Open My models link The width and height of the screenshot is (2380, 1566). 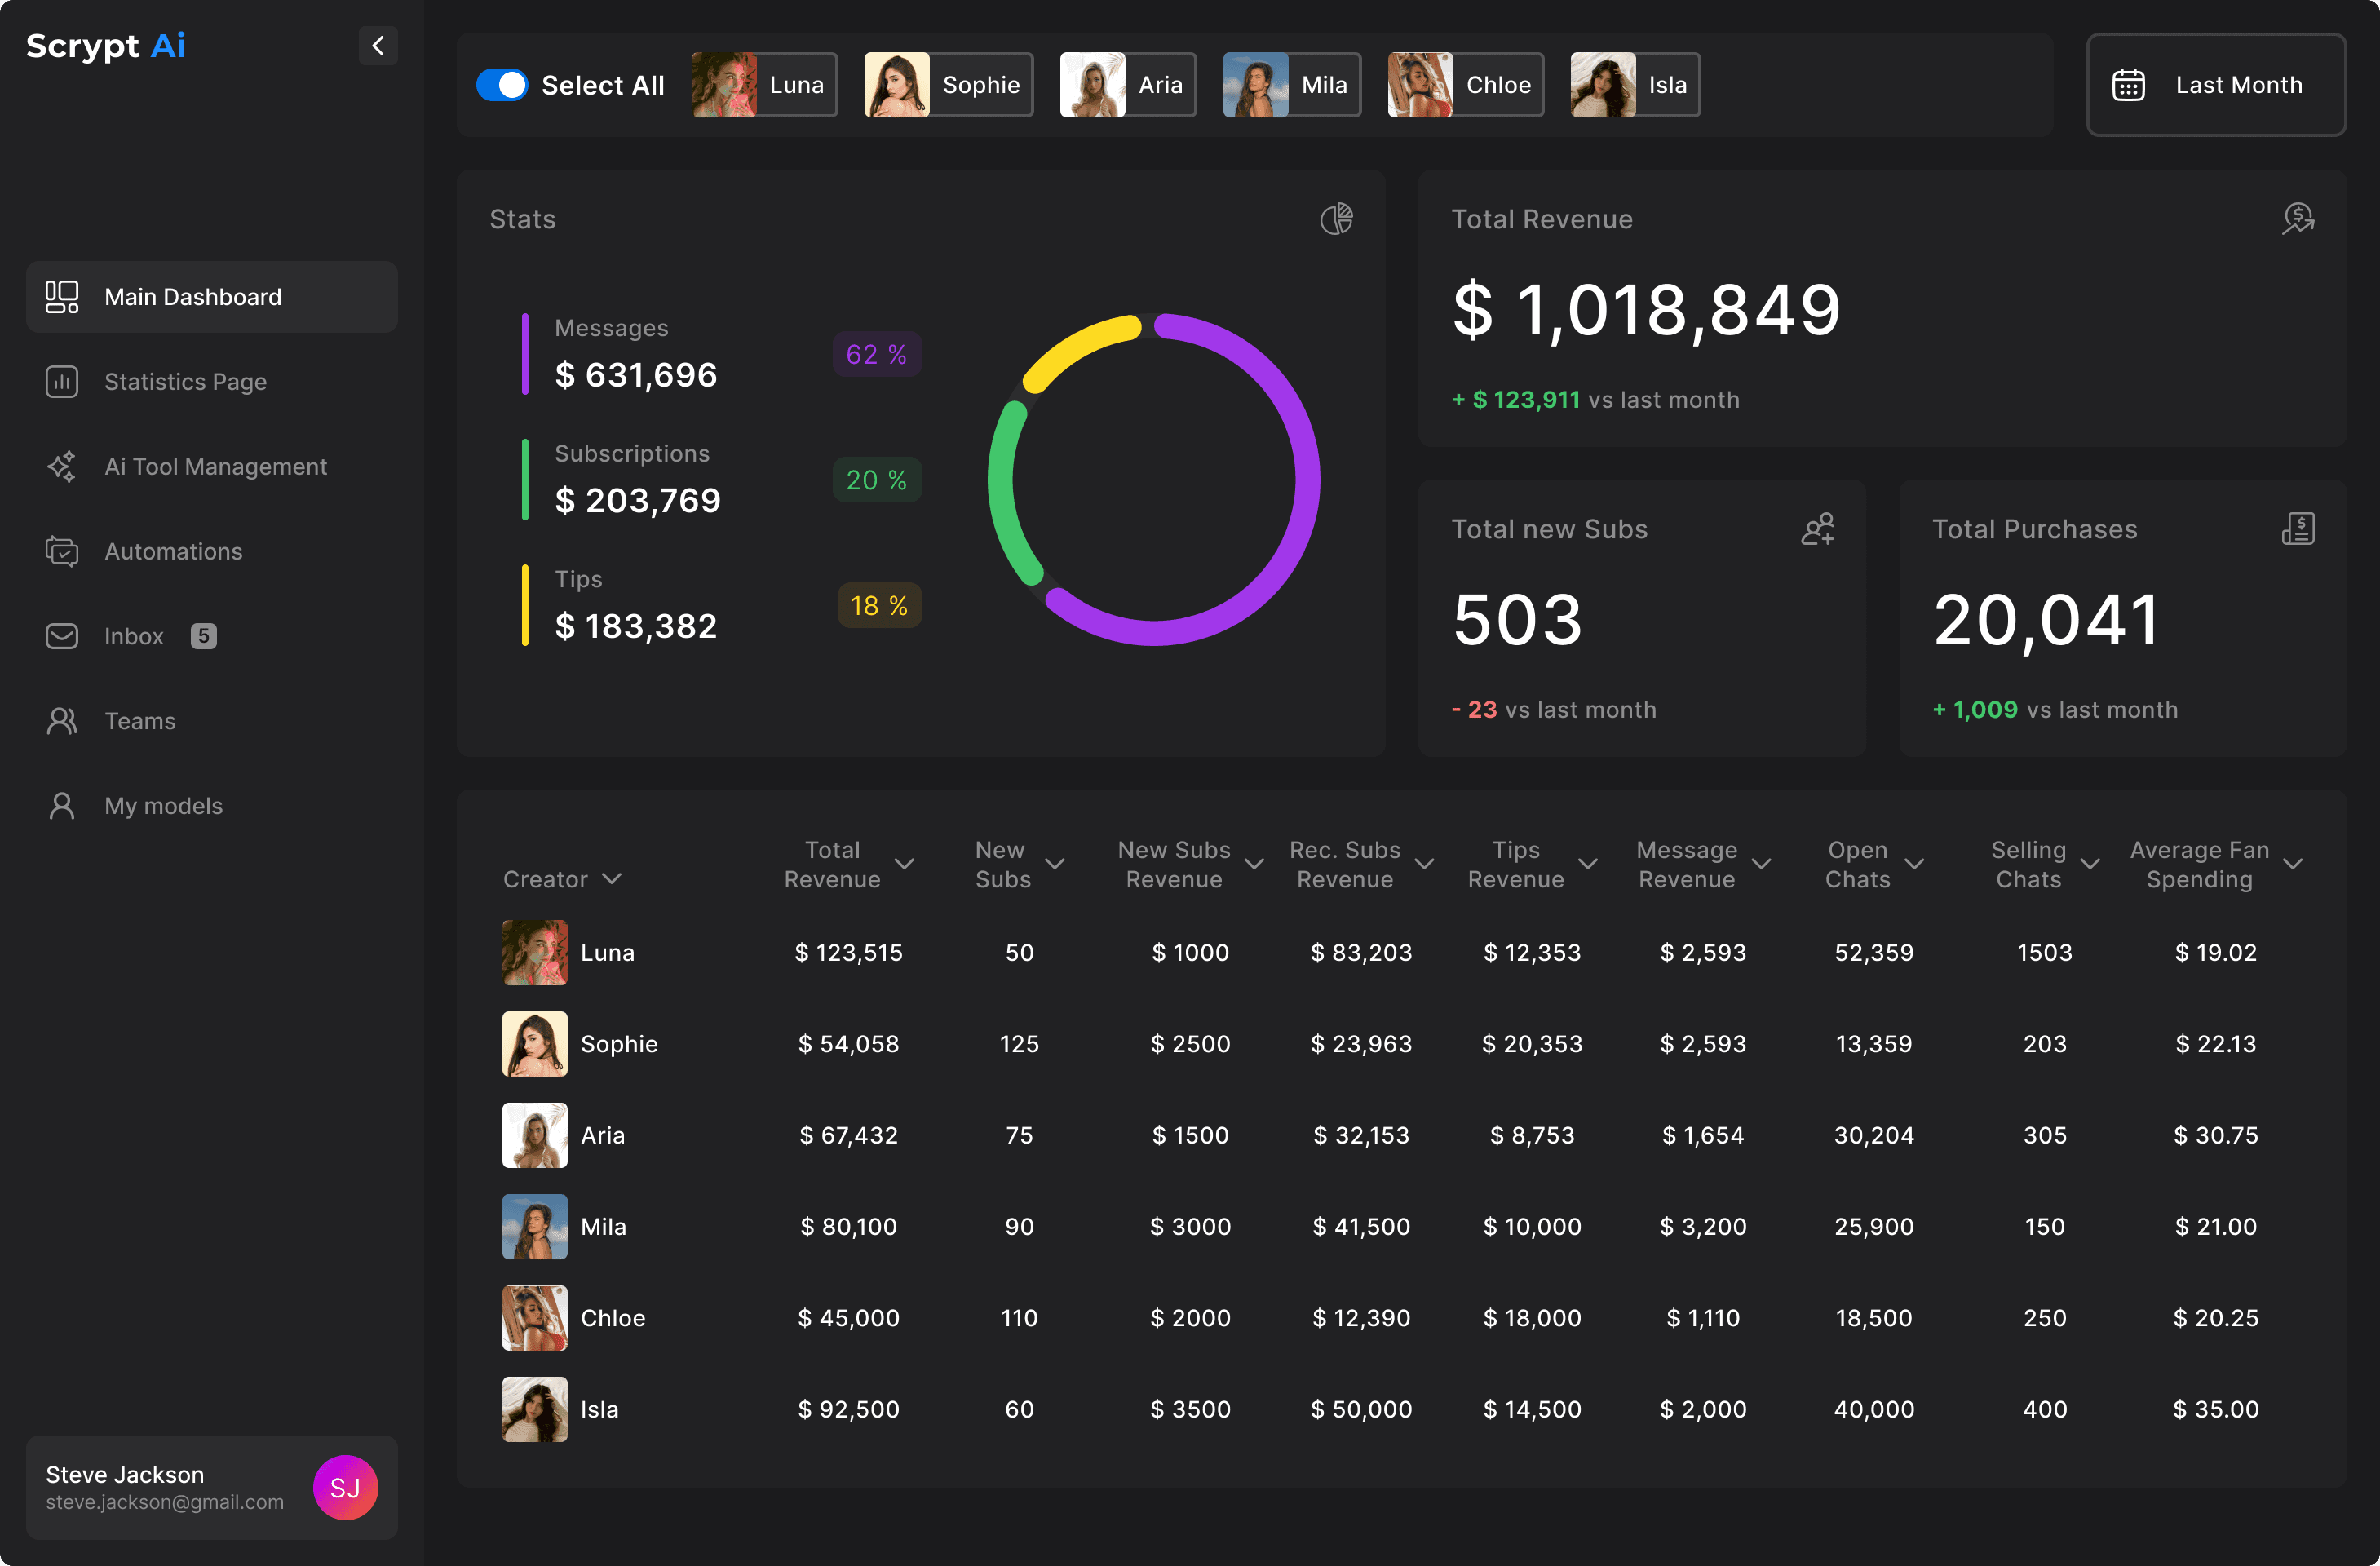click(163, 806)
